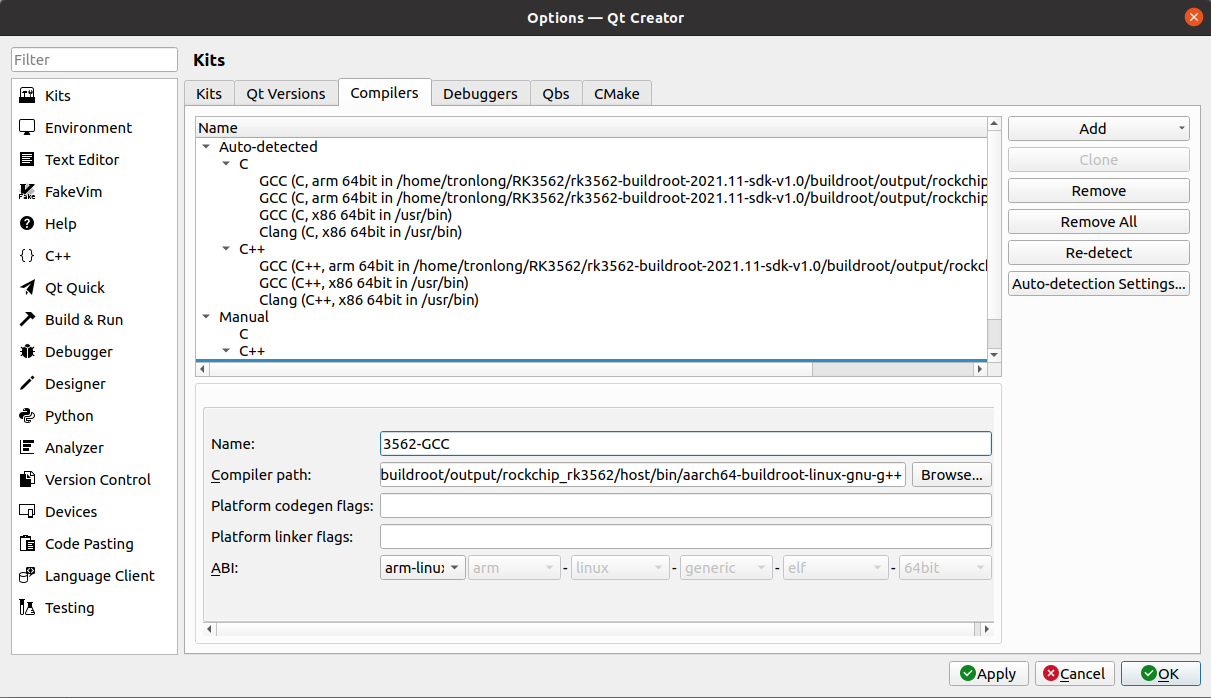Open the Testing settings category
1211x698 pixels.
coord(94,608)
